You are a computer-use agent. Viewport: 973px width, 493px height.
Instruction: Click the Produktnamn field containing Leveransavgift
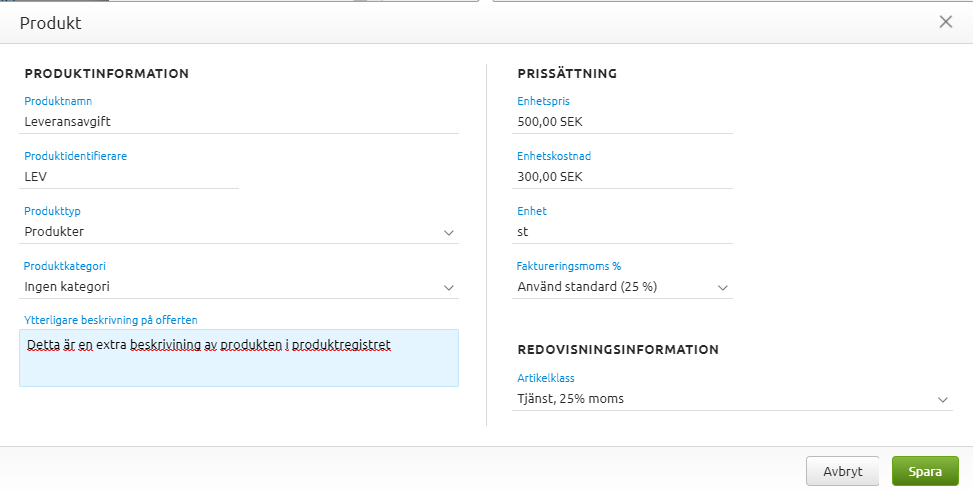pyautogui.click(x=240, y=121)
